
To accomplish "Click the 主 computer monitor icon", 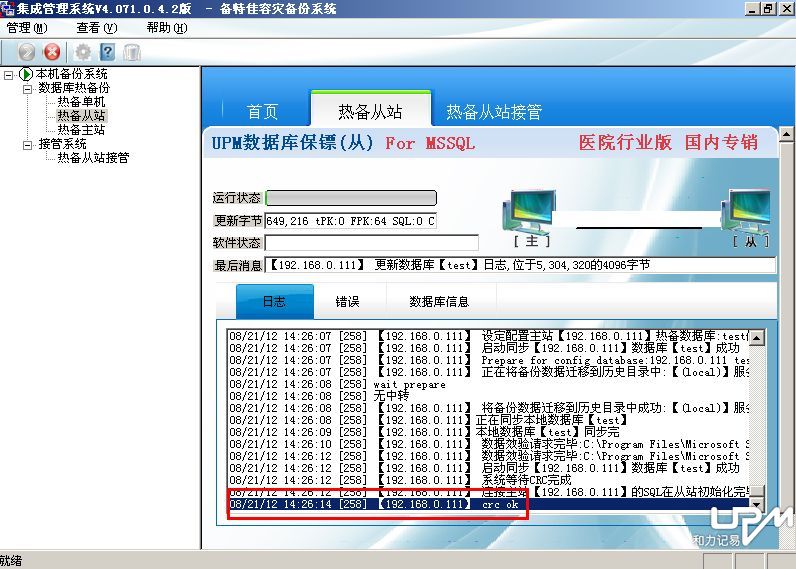I will click(x=529, y=213).
